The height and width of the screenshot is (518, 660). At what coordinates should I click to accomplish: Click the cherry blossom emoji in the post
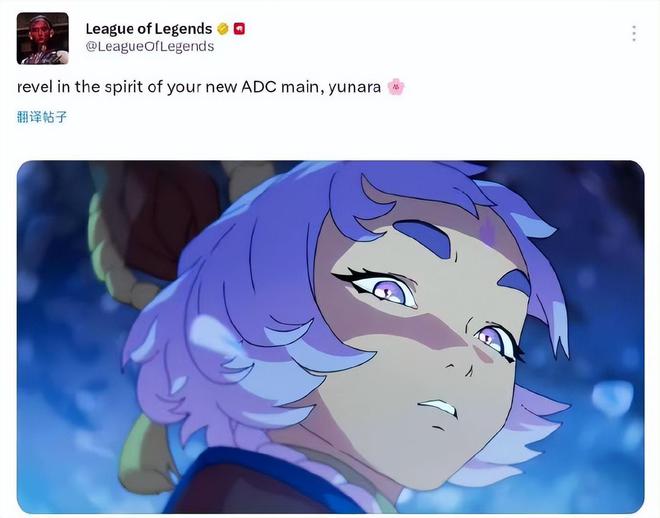396,87
